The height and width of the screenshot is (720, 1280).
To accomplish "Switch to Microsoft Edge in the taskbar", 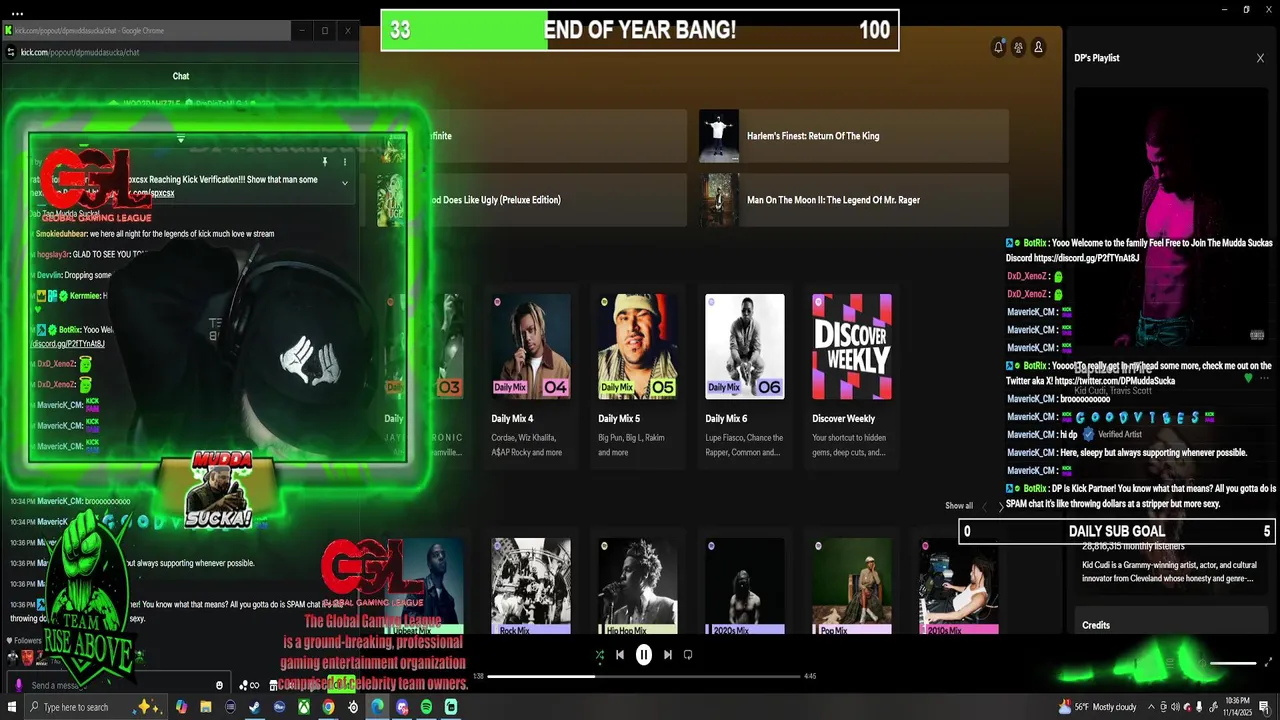I will pyautogui.click(x=377, y=707).
